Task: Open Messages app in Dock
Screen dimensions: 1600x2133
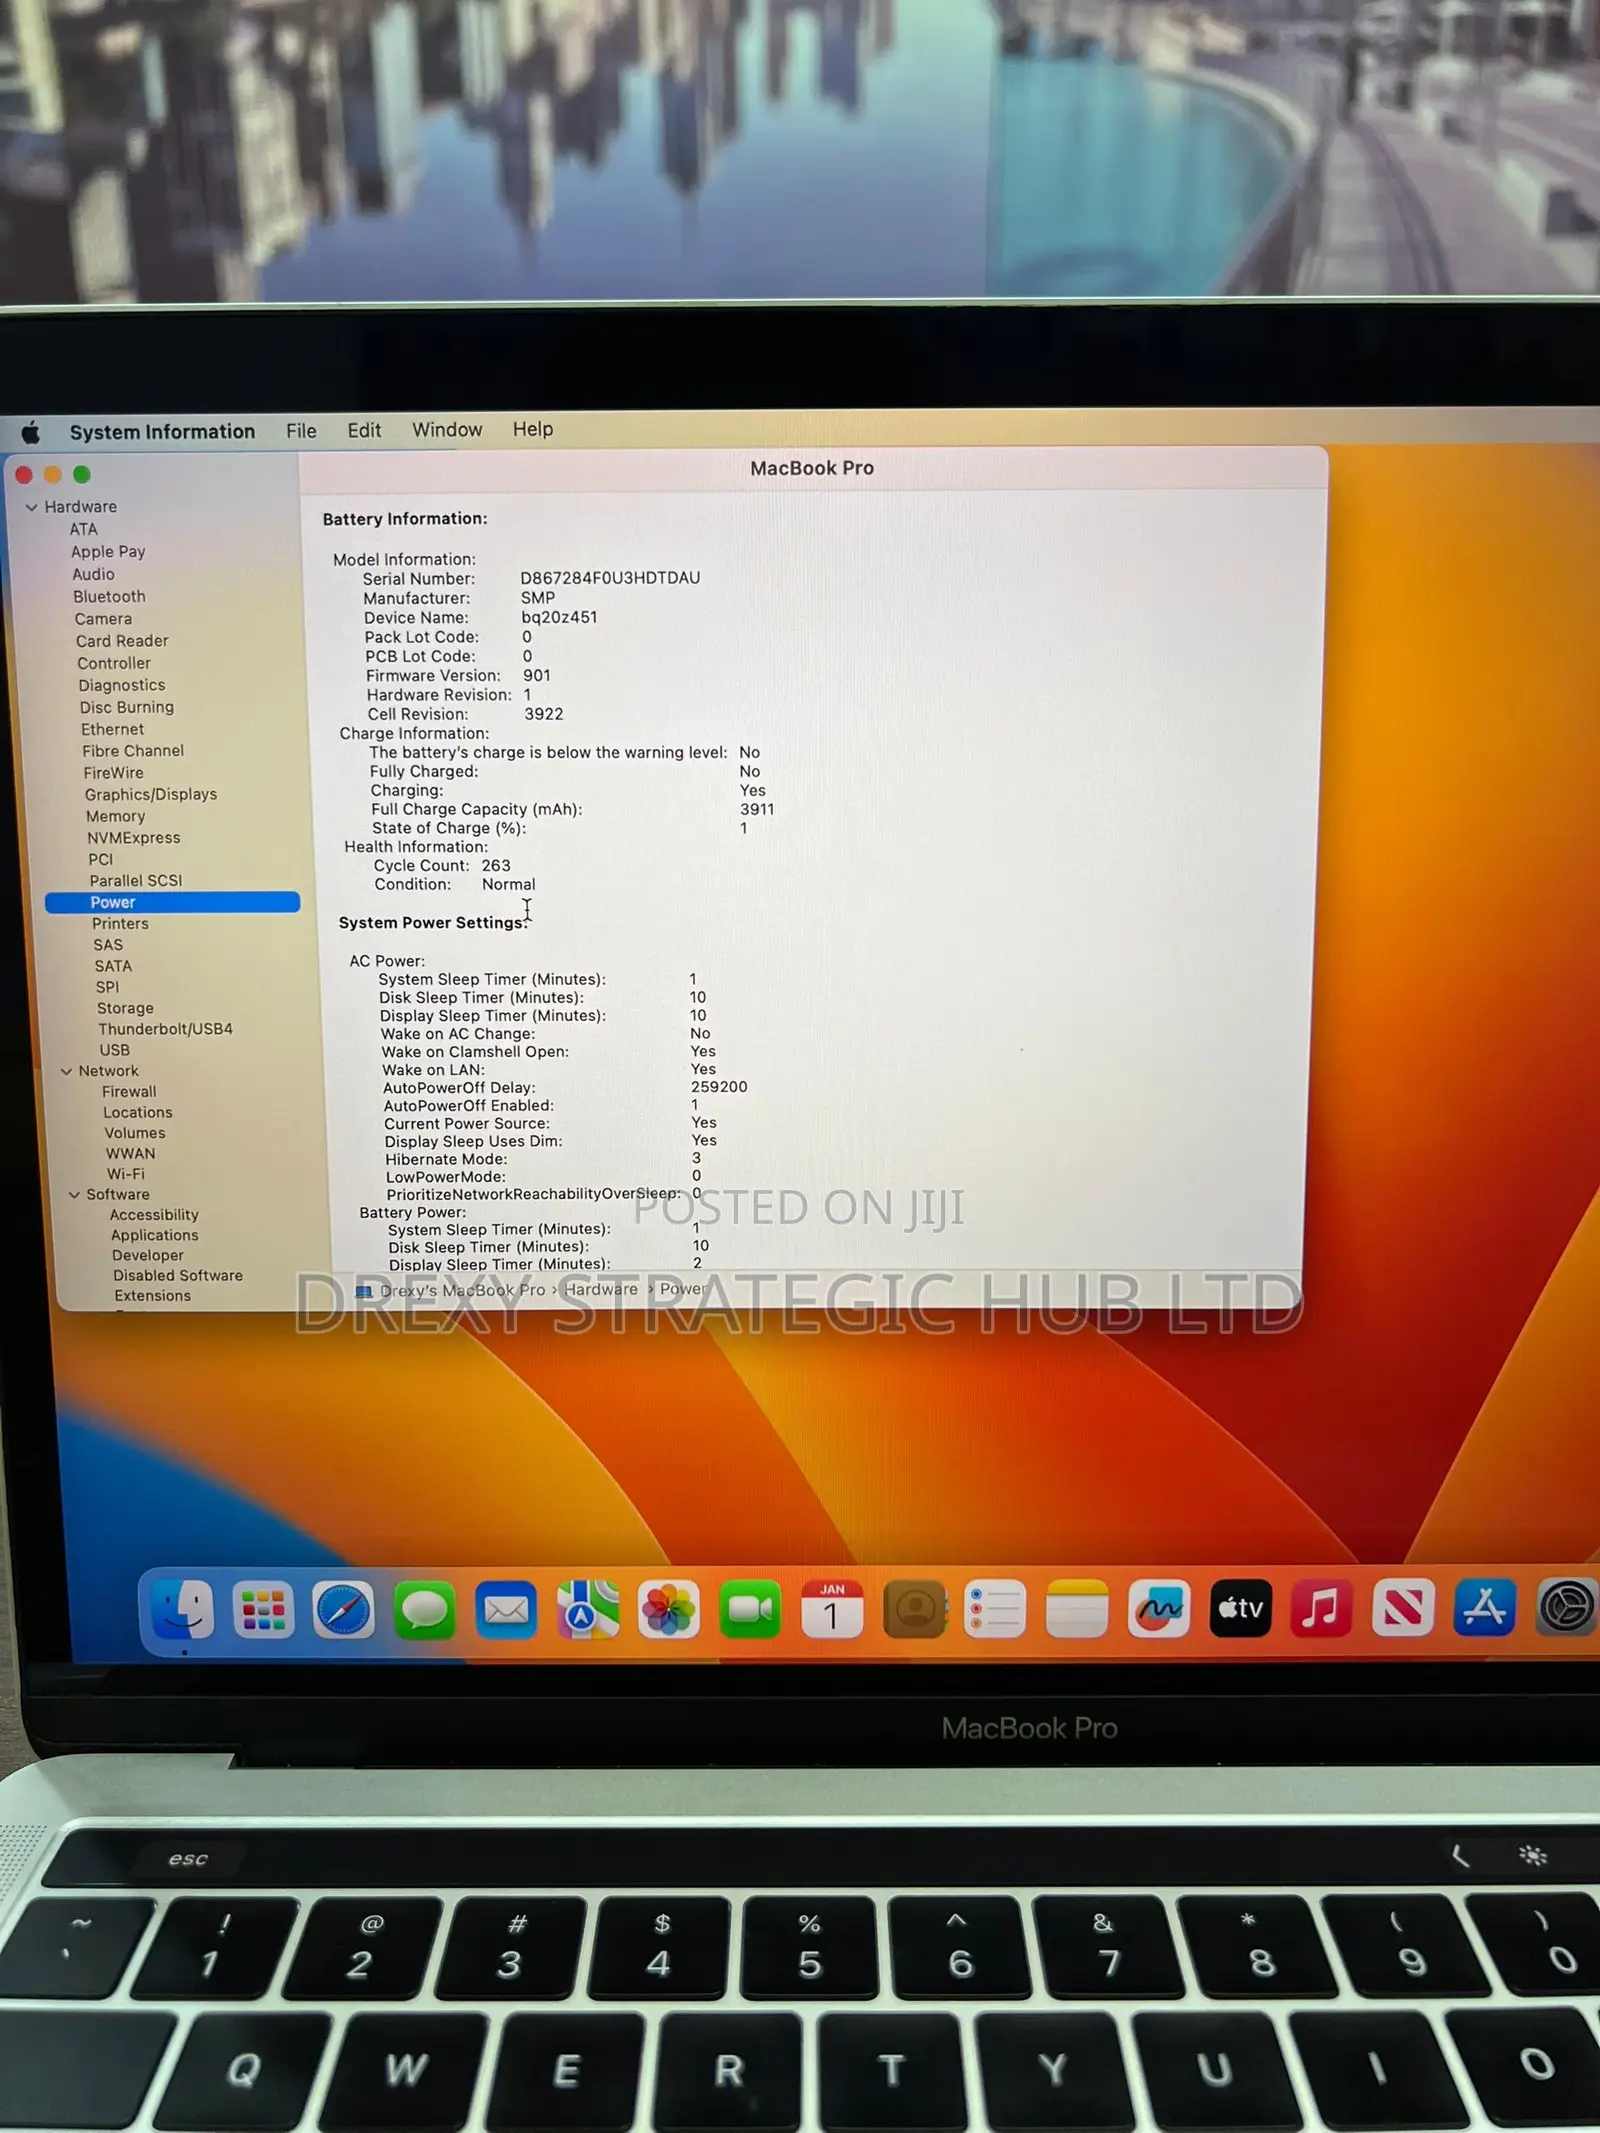Action: [425, 1609]
